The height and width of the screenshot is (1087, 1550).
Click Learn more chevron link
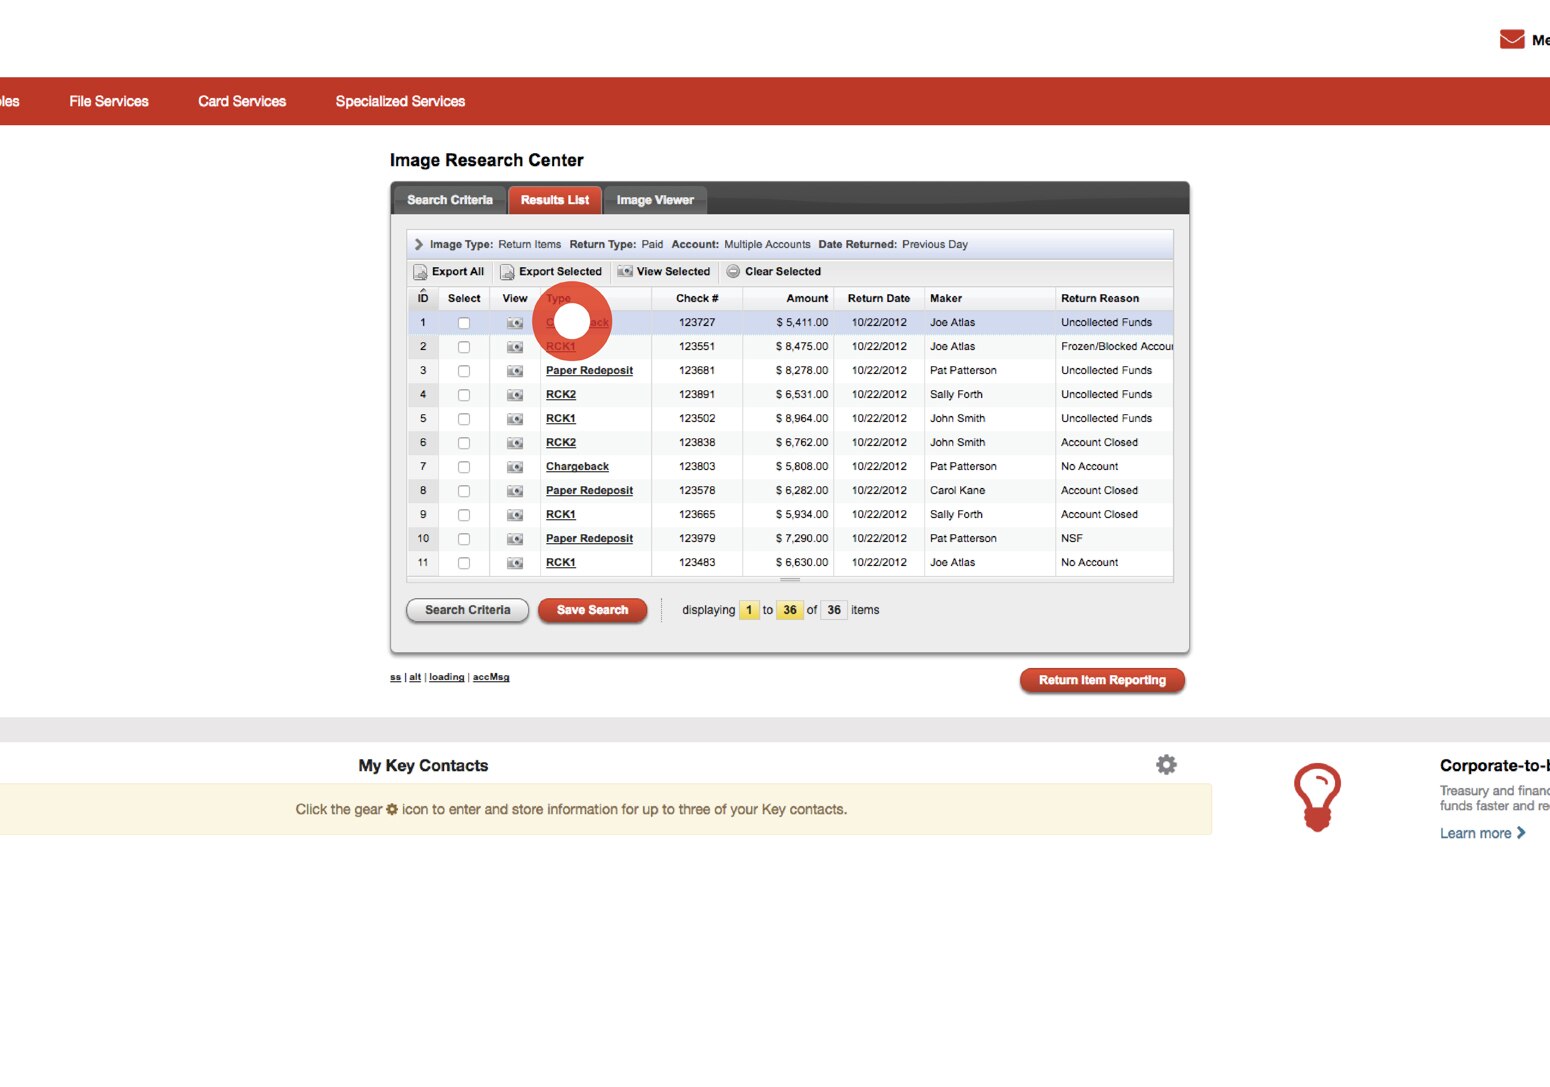[x=1522, y=832]
